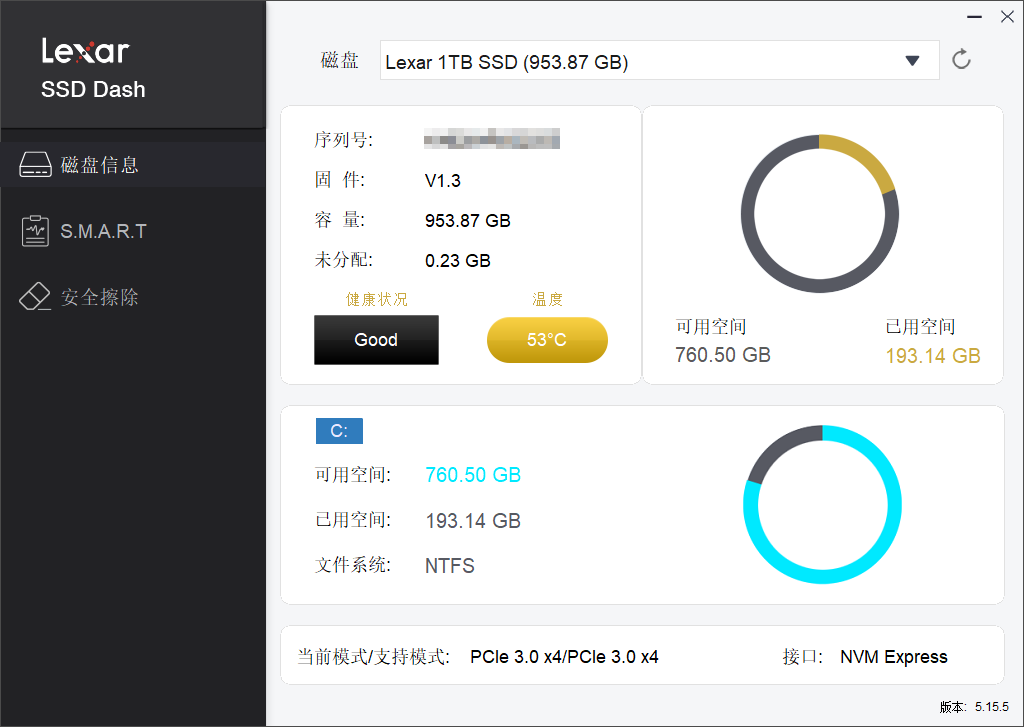Click the Good health status button
Viewport: 1024px width, 727px height.
pyautogui.click(x=376, y=340)
